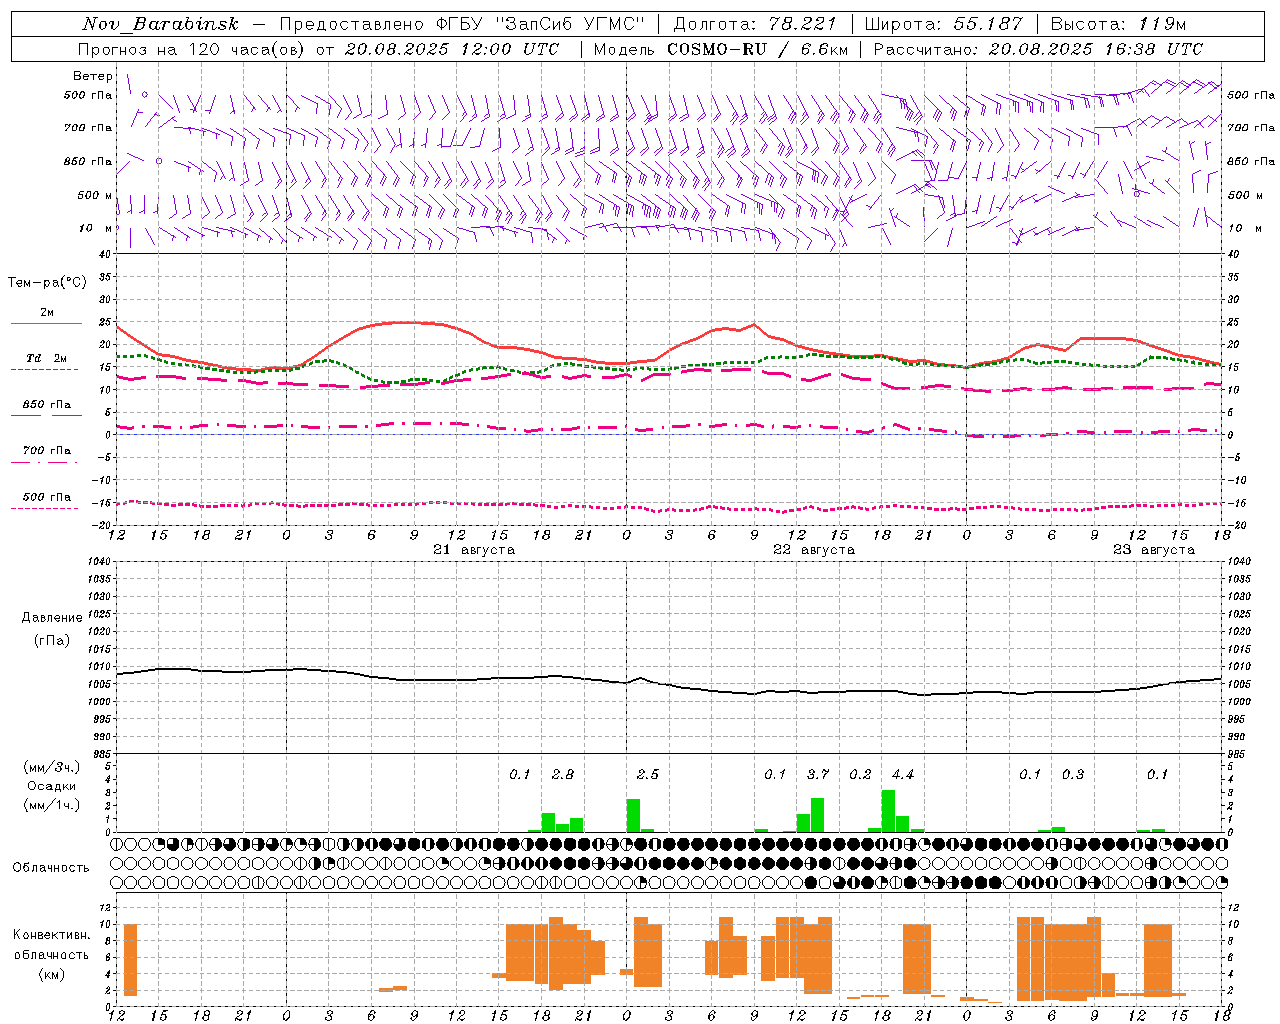Click the 2.8 precipitation total value

pos(563,775)
